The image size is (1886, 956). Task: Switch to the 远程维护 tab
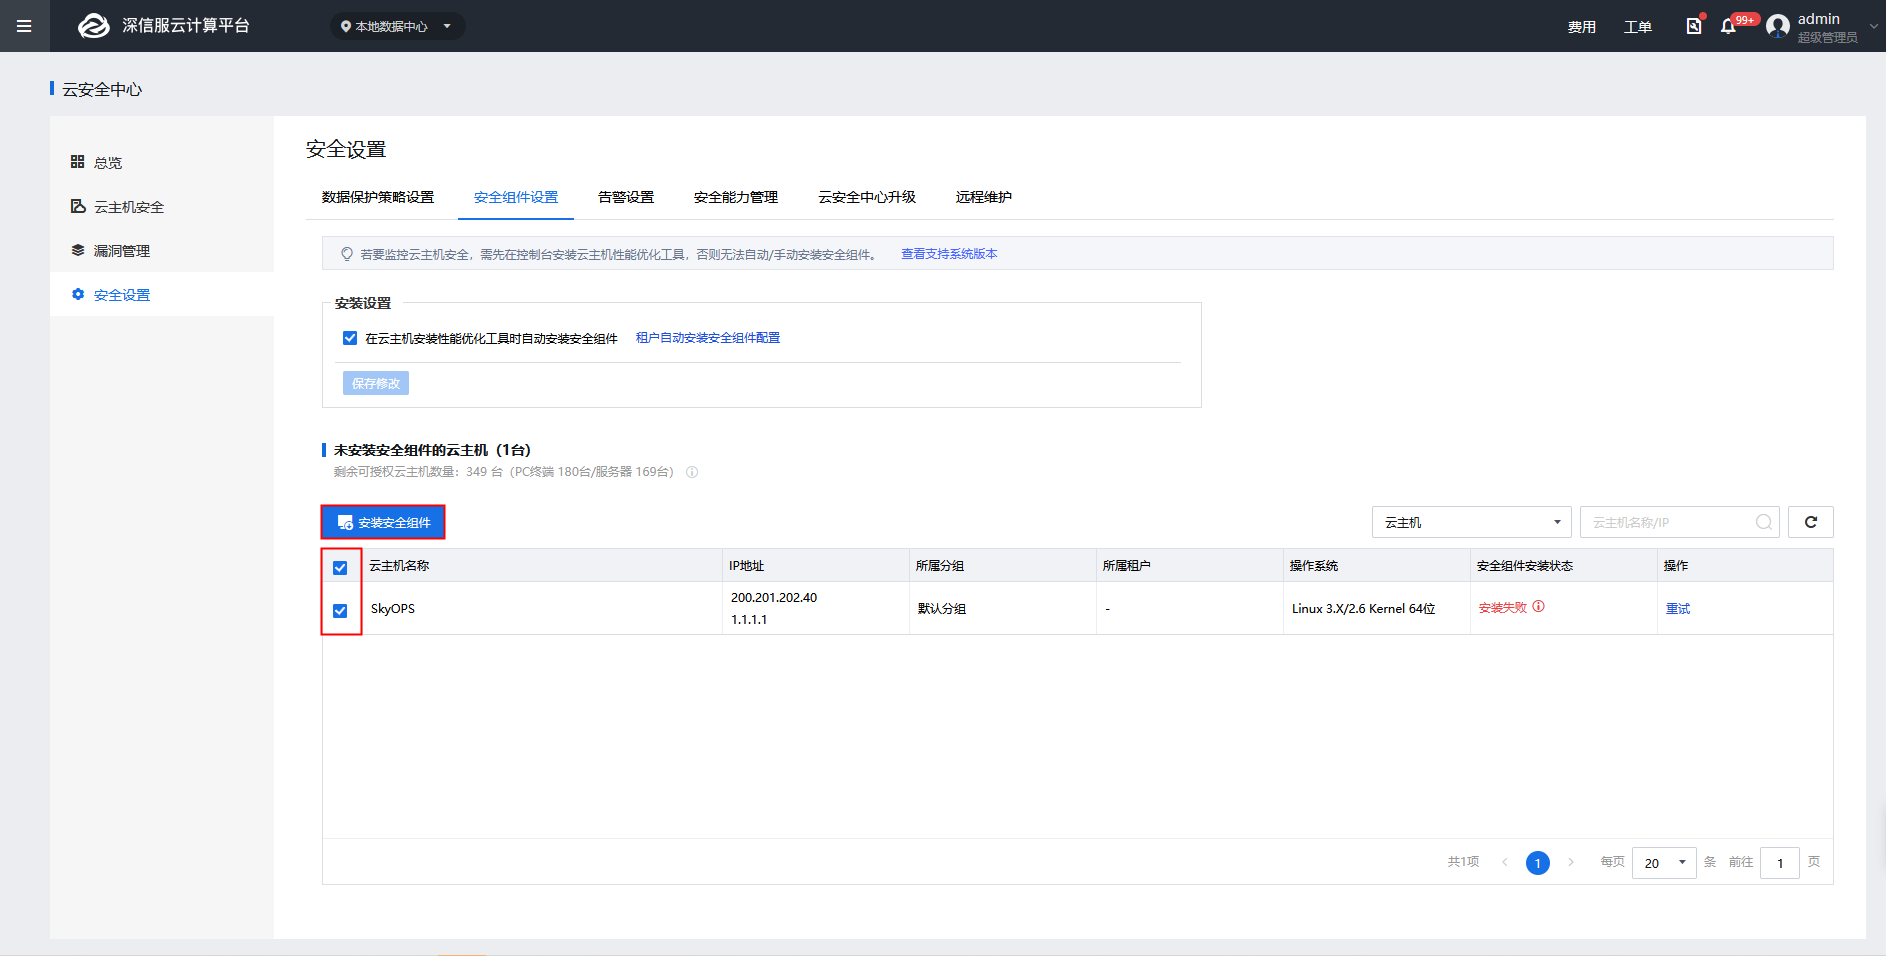tap(984, 197)
